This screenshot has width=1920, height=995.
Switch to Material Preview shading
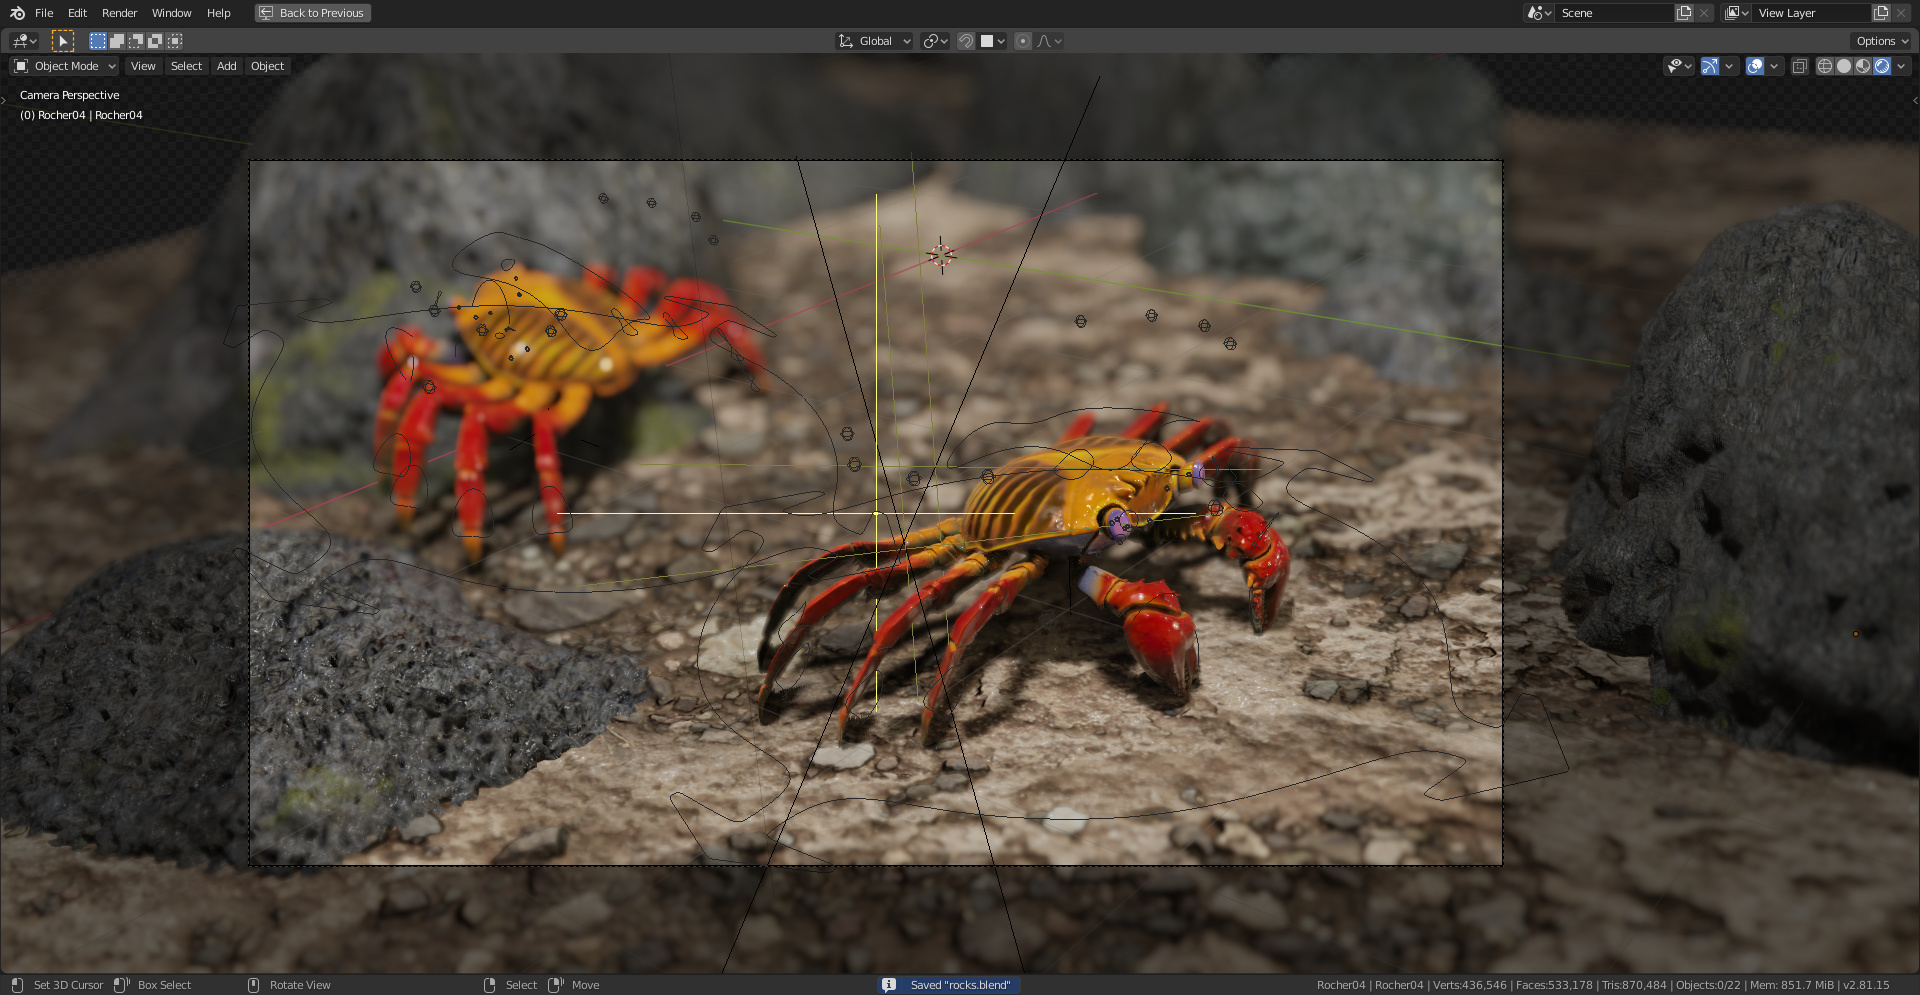(1863, 66)
